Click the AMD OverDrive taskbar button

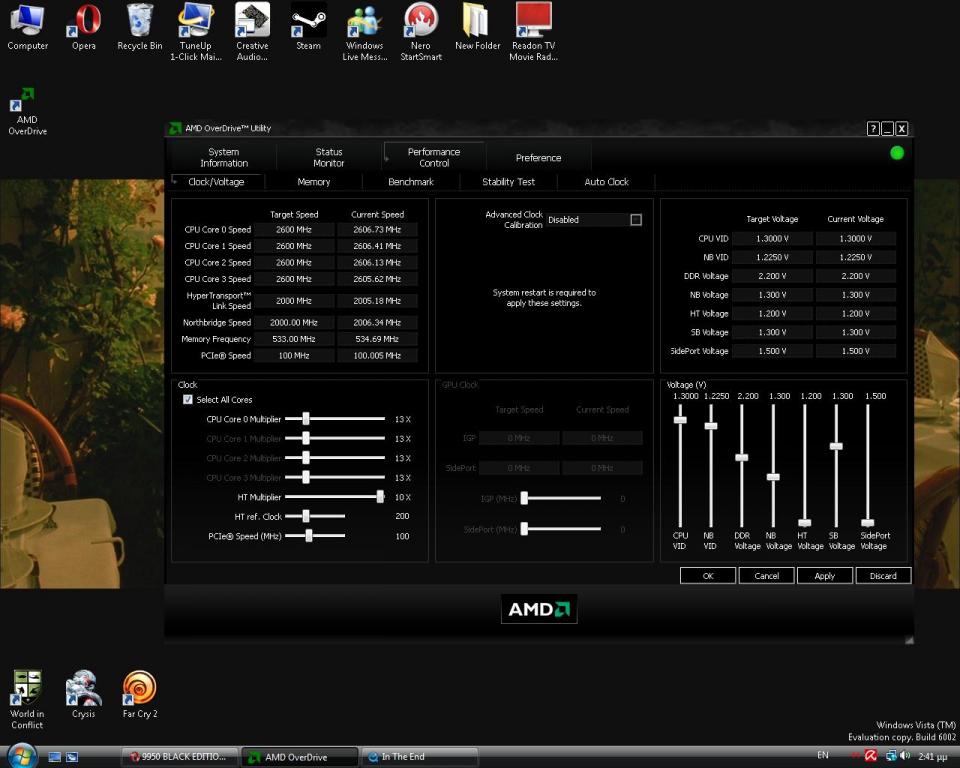[x=300, y=757]
